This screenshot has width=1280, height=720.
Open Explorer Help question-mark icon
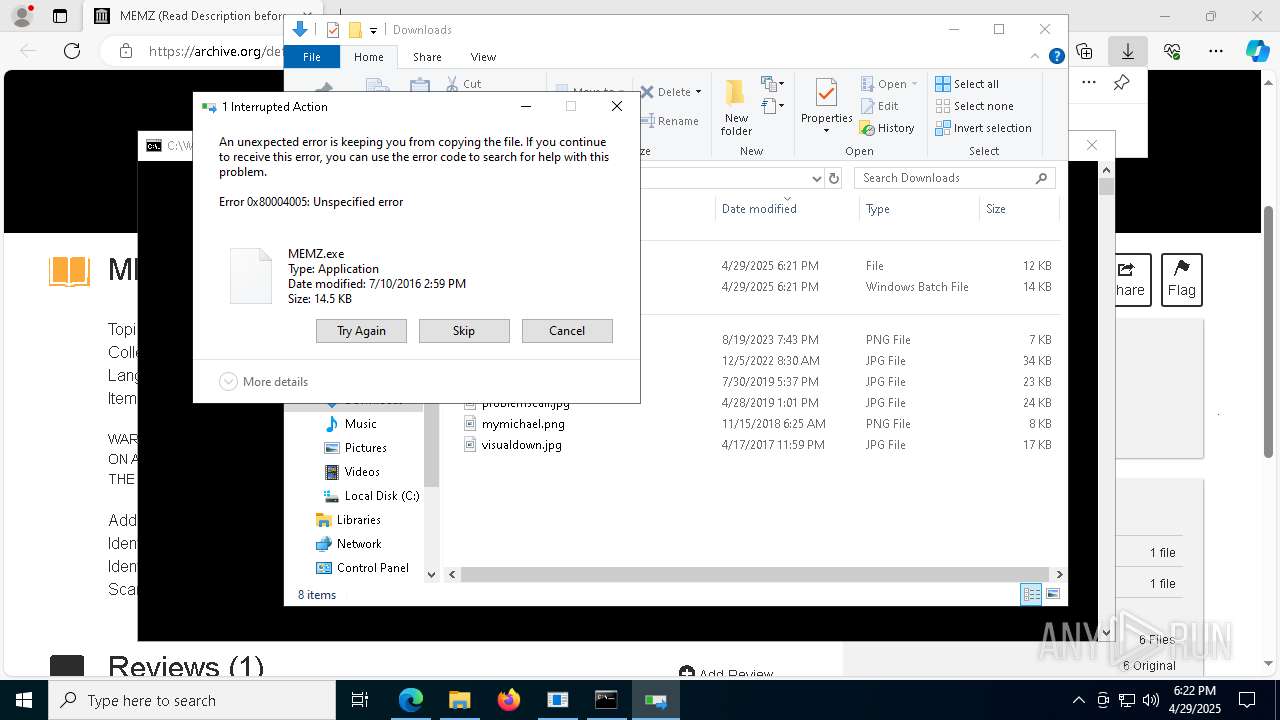pyautogui.click(x=1056, y=57)
